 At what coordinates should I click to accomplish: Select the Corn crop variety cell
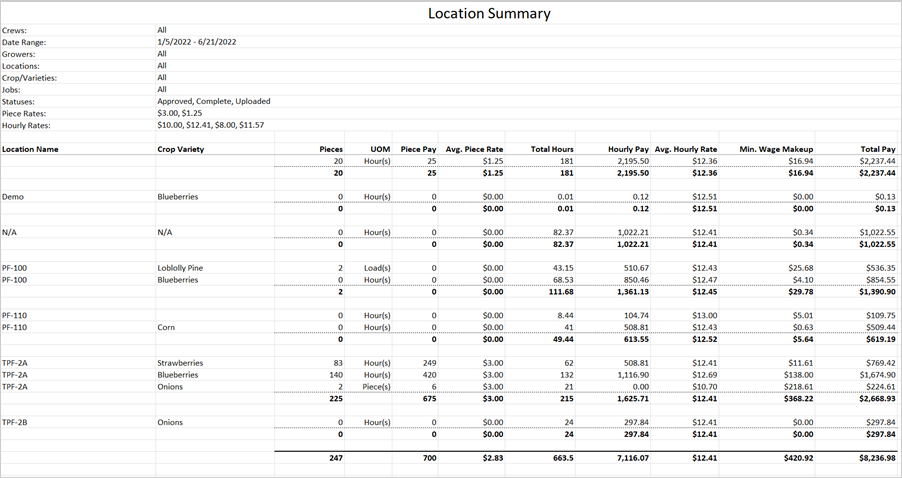[x=166, y=327]
